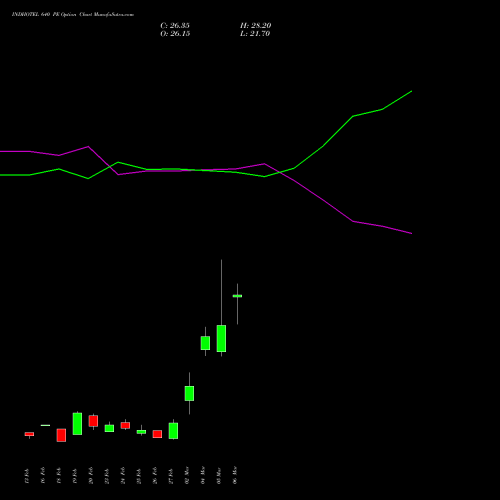
Task: Click the 19 Feb tall green candlestick
Action: pyautogui.click(x=77, y=424)
